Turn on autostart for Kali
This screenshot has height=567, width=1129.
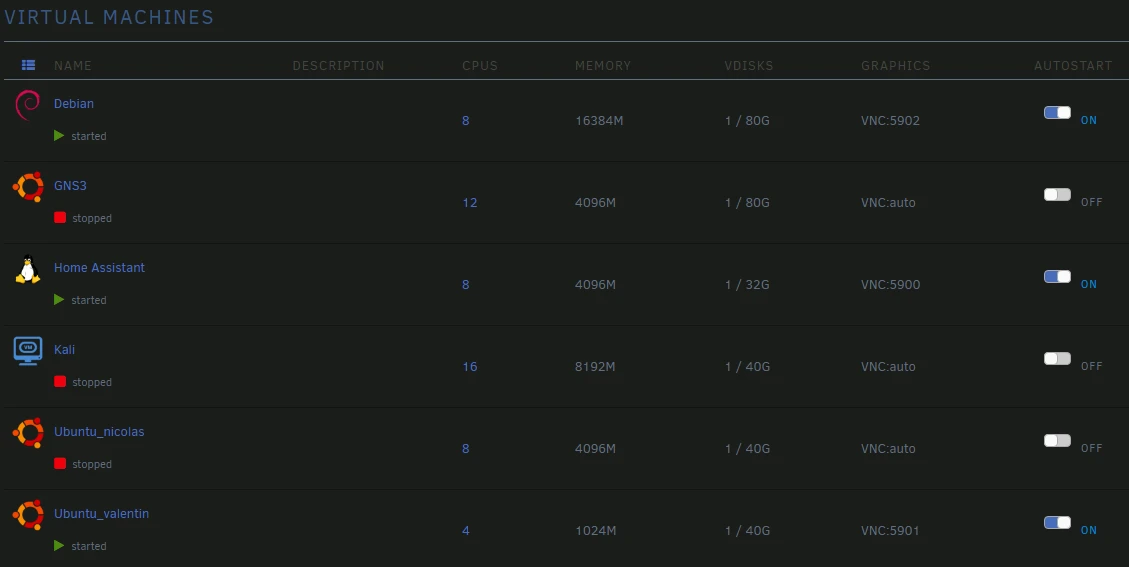1057,359
